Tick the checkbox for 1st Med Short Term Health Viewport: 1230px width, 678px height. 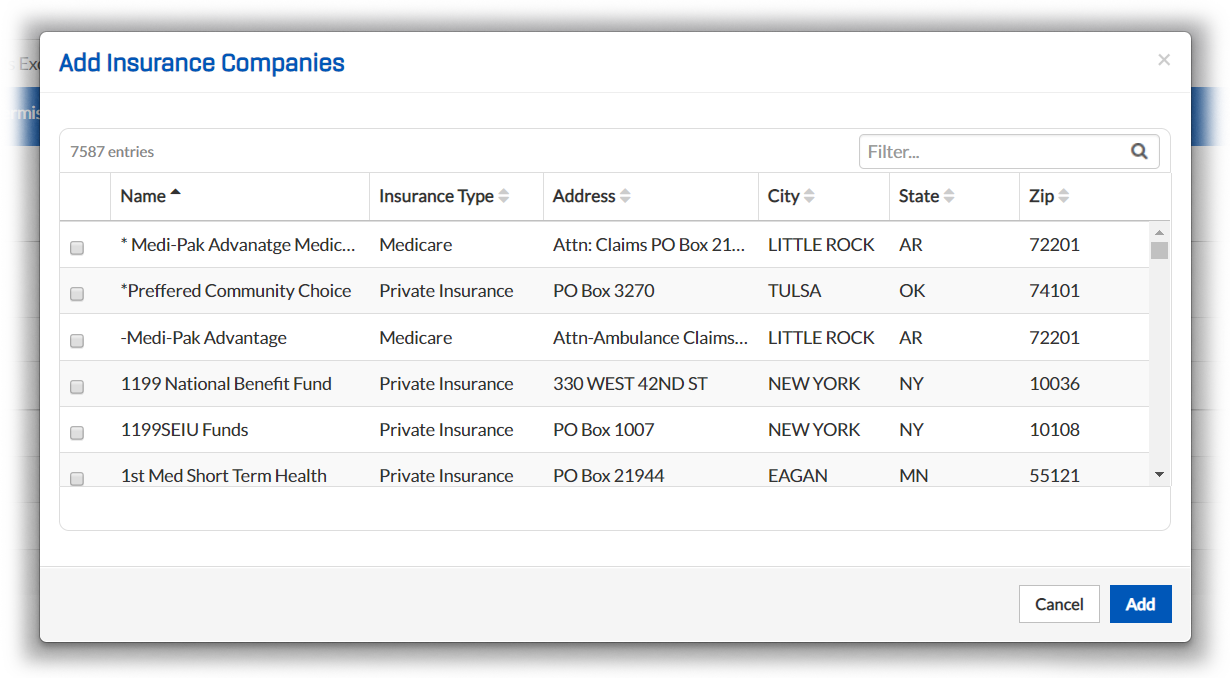(x=77, y=479)
